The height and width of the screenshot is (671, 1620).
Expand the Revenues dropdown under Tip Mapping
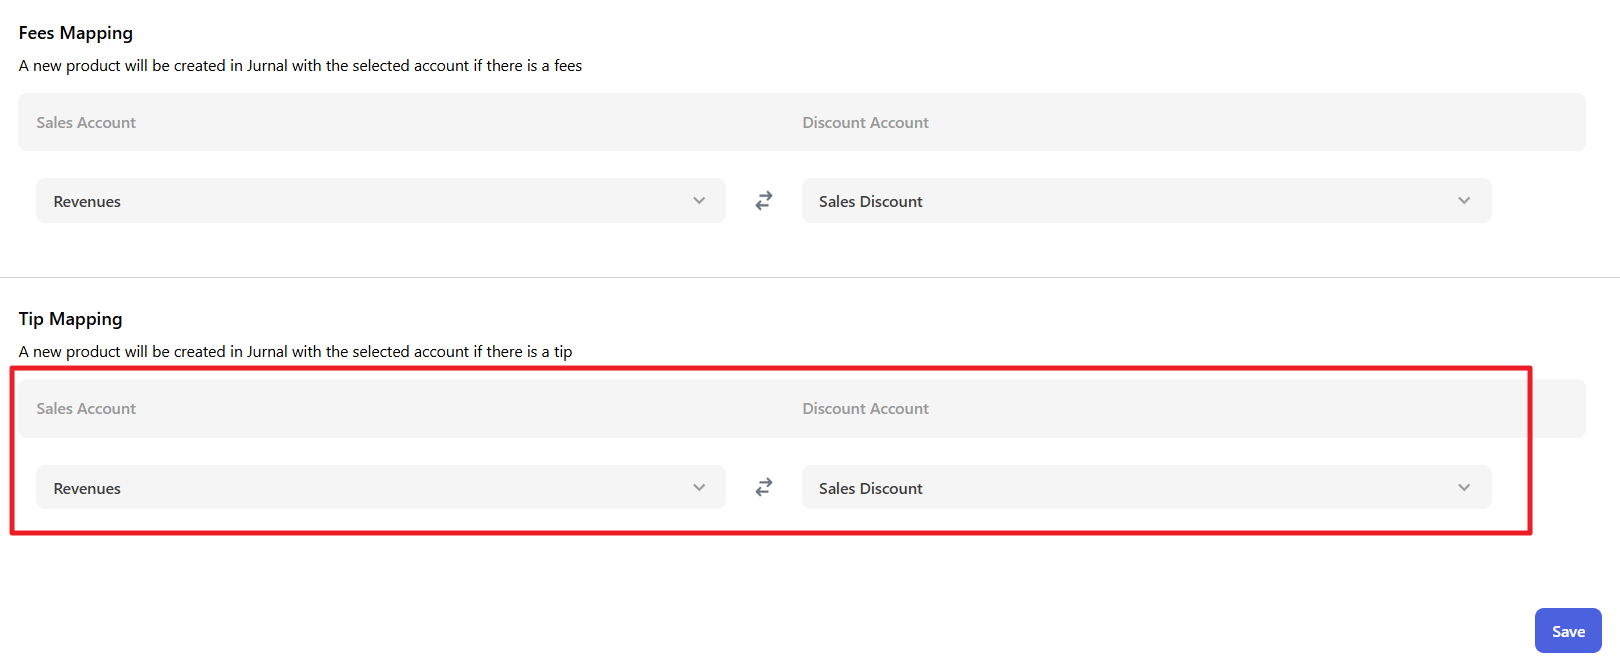[380, 488]
